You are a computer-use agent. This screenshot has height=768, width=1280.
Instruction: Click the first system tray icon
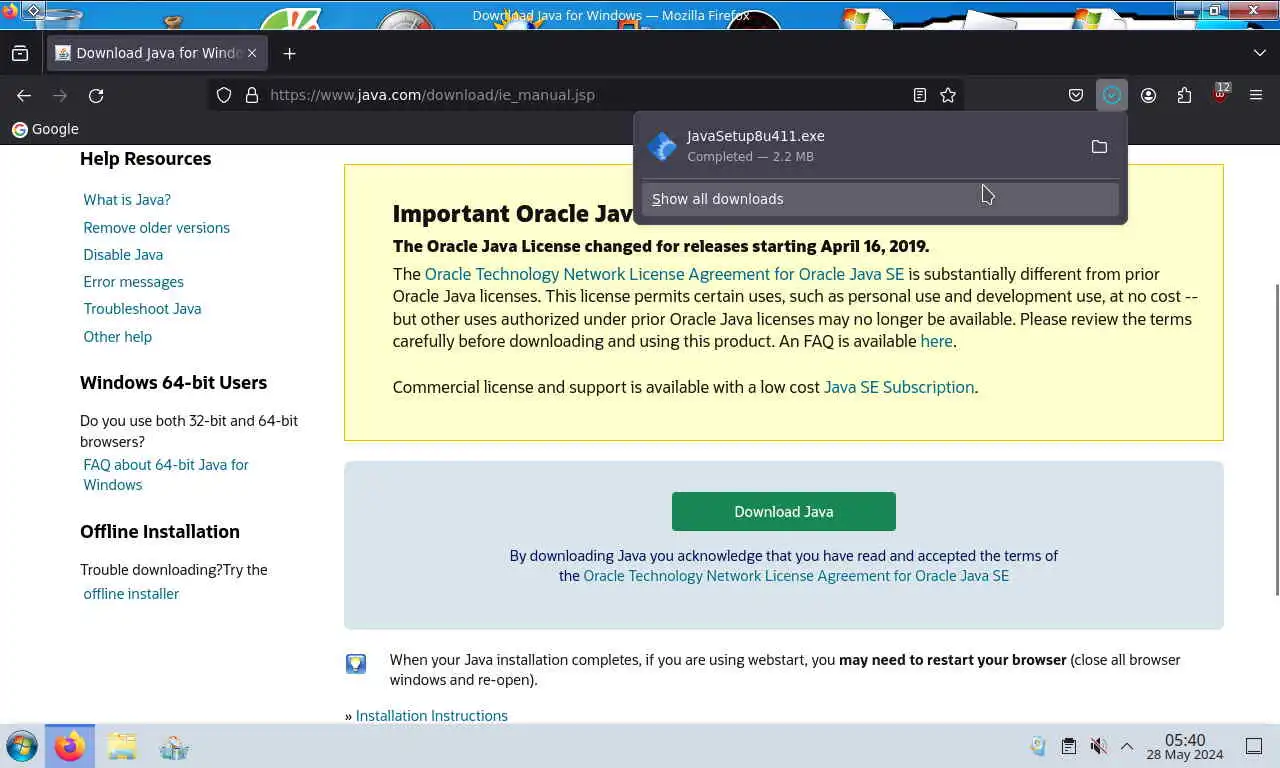(1038, 746)
